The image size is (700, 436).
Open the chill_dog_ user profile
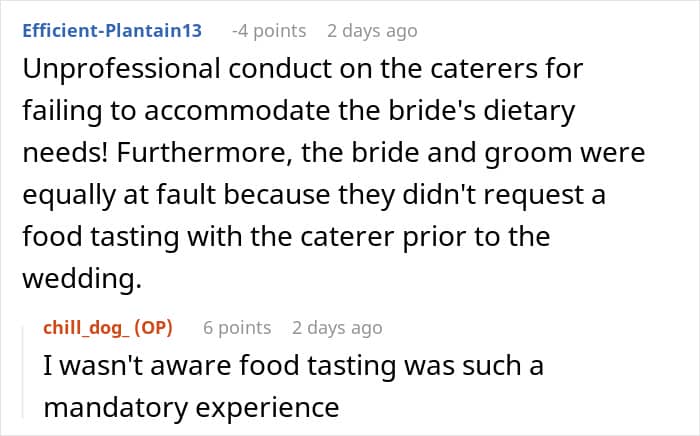coord(91,328)
